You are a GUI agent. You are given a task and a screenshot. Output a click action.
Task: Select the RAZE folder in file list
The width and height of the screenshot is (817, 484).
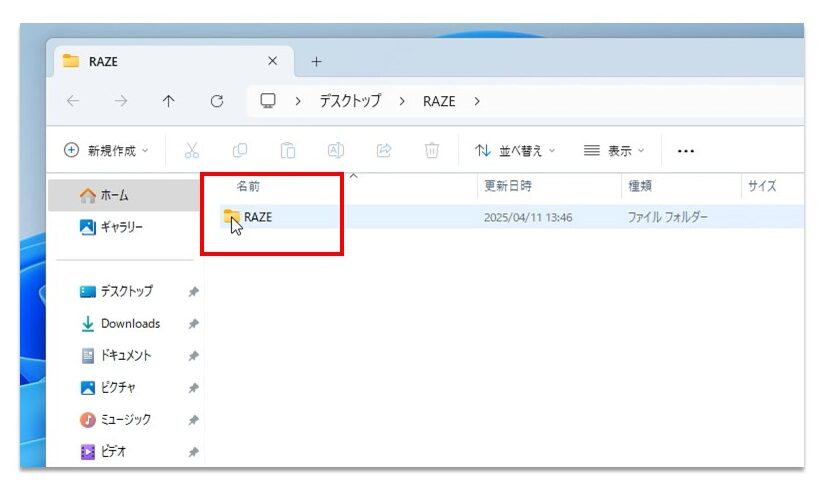pos(257,216)
